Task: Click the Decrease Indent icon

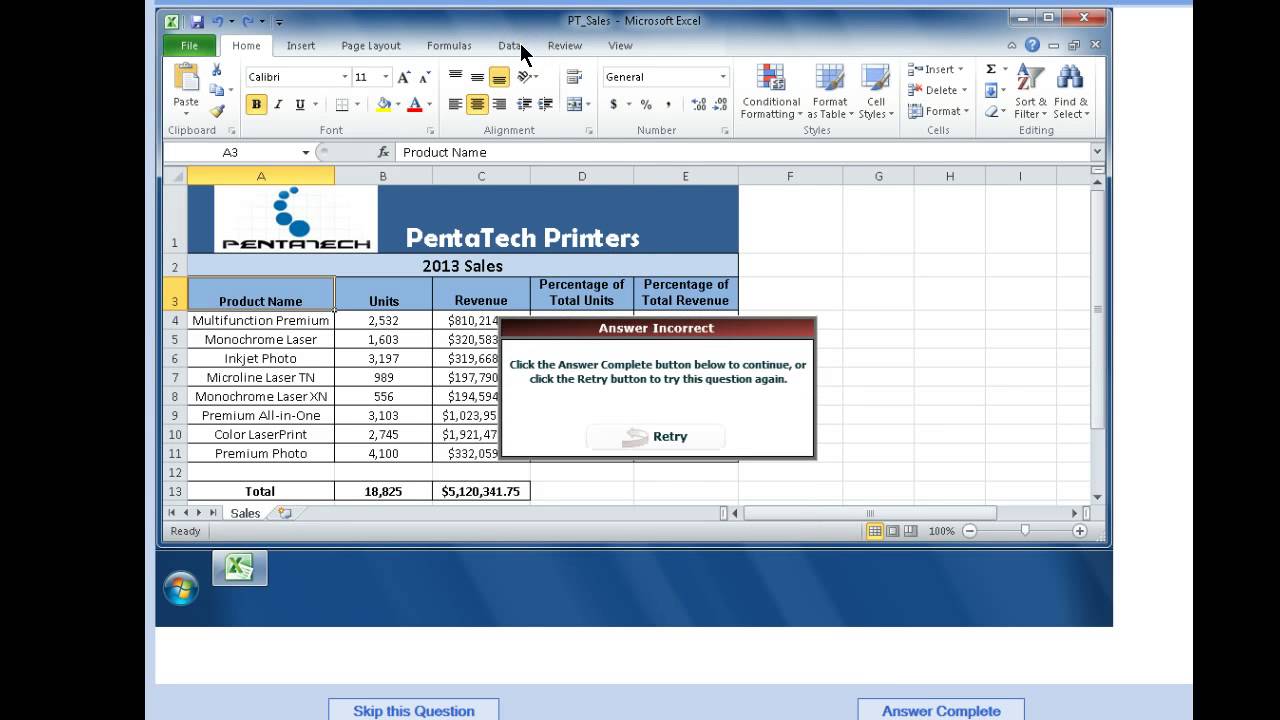Action: [x=524, y=104]
